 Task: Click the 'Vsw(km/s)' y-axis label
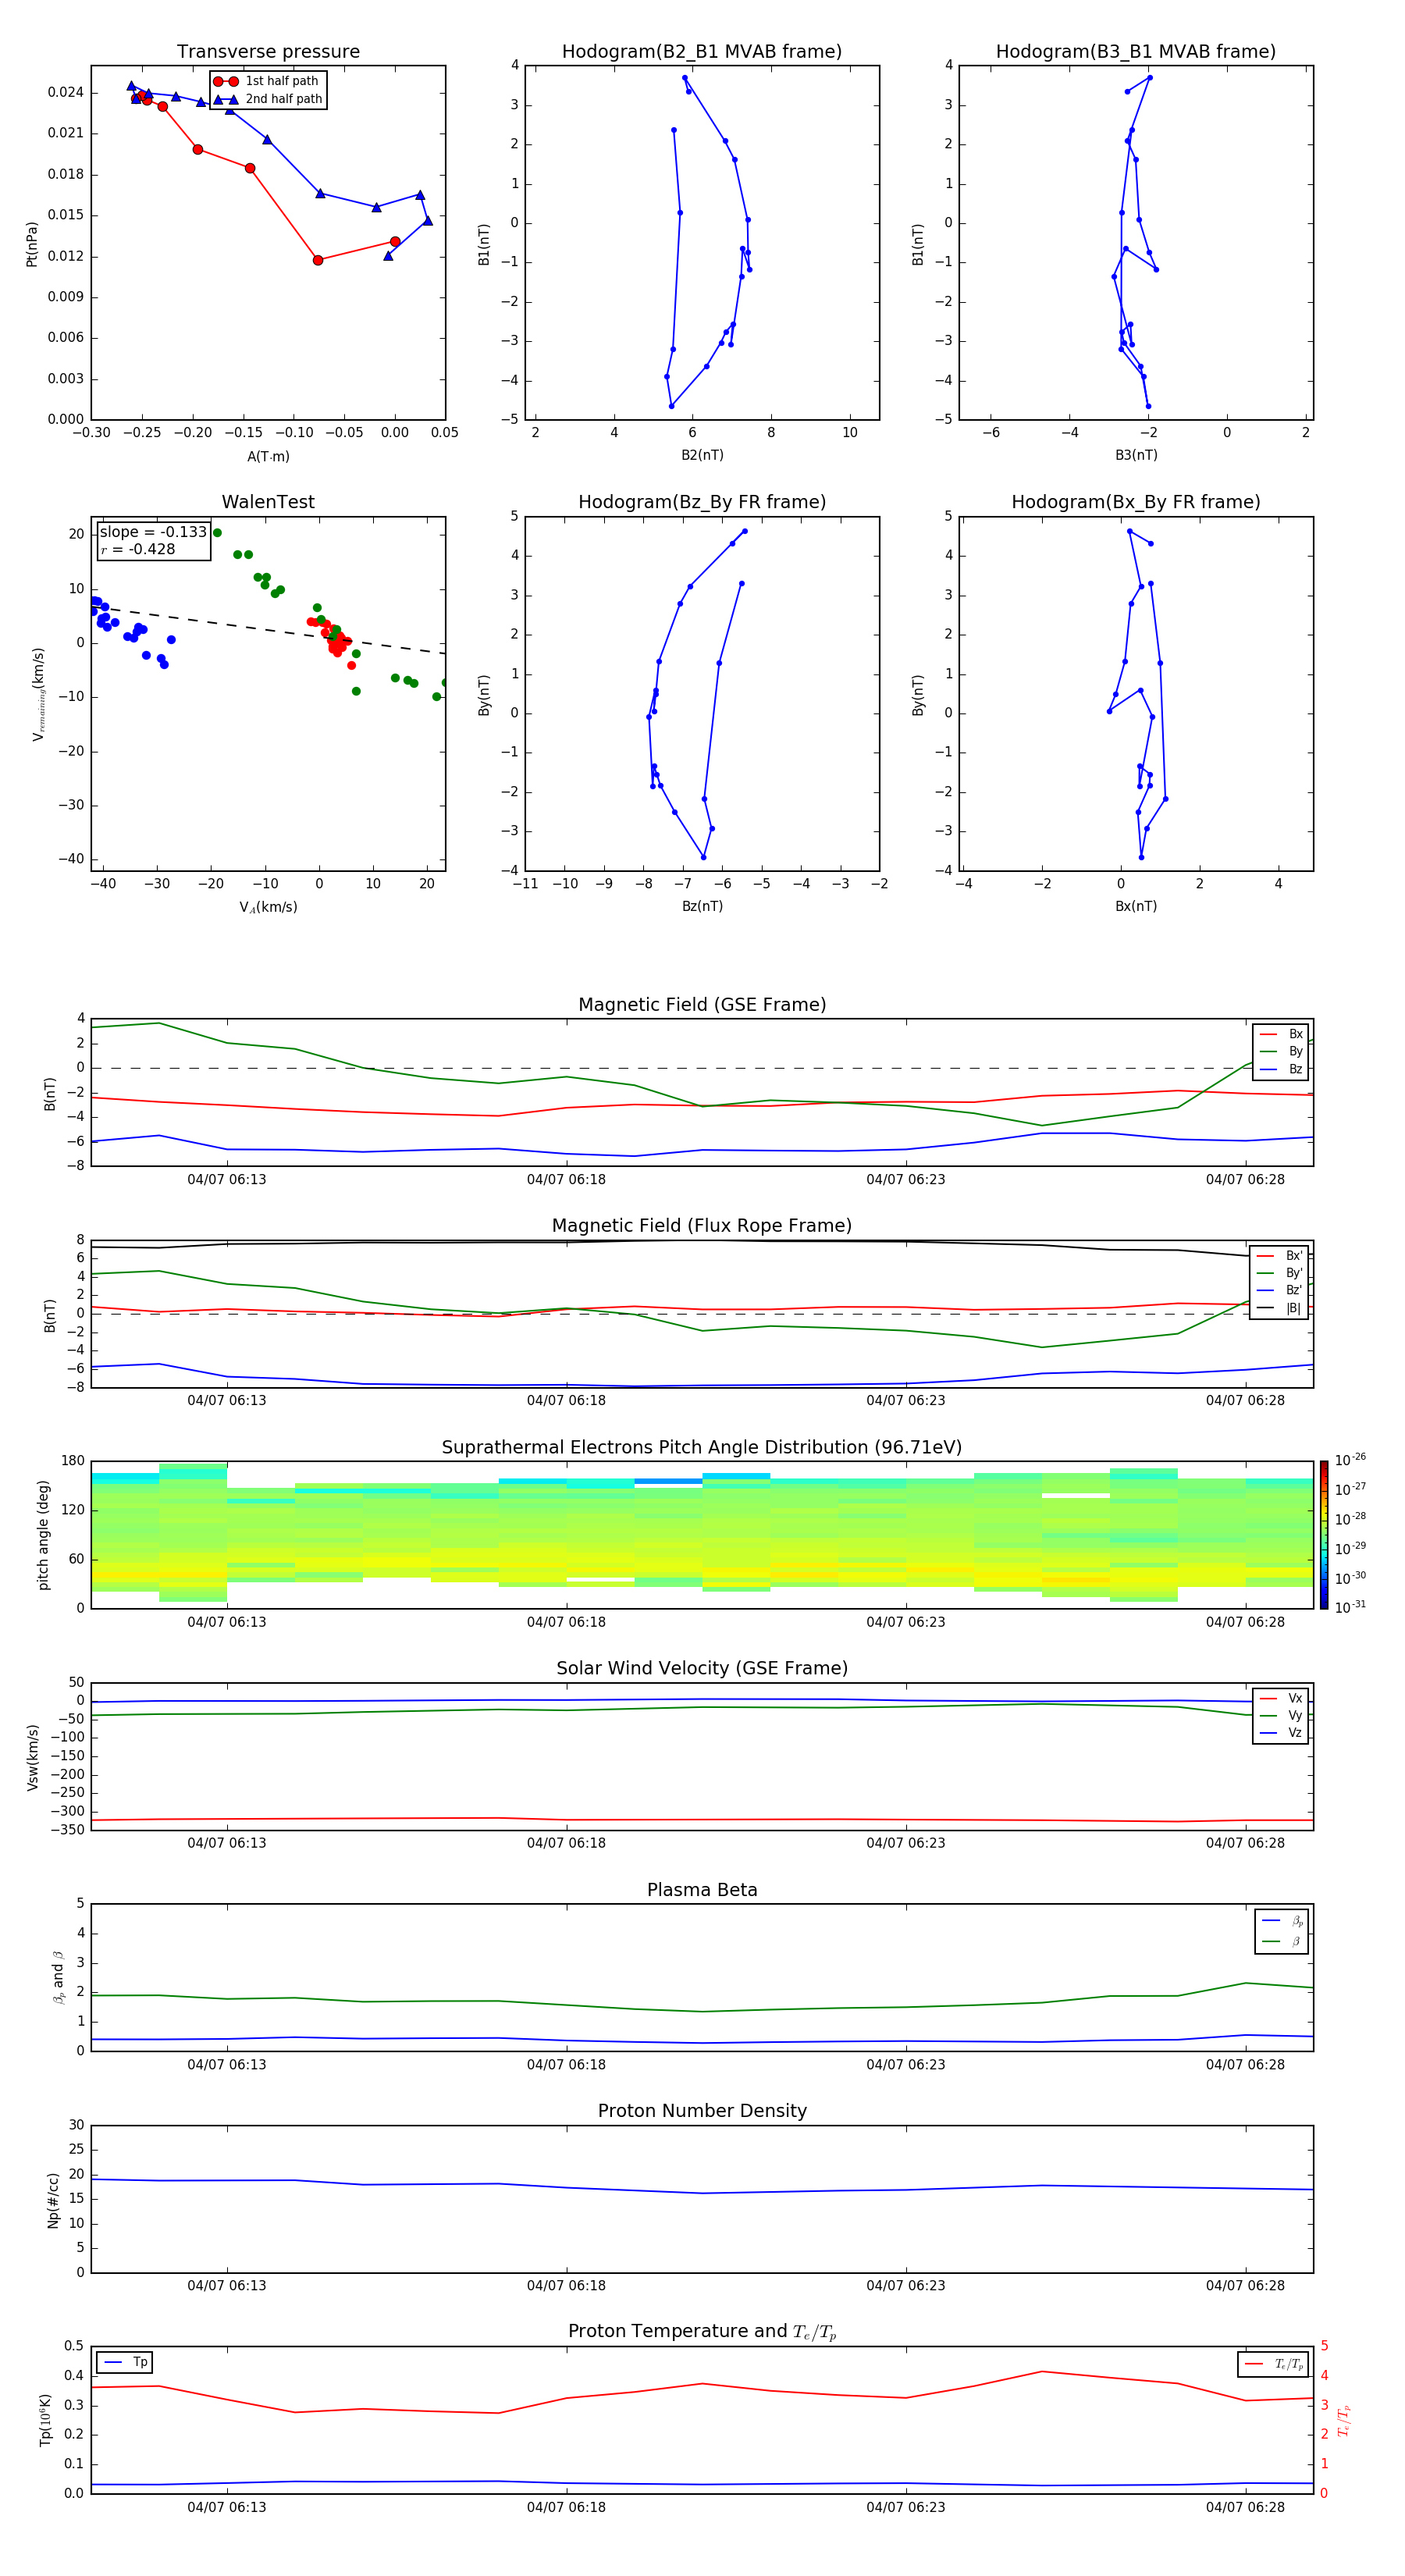[x=33, y=1757]
